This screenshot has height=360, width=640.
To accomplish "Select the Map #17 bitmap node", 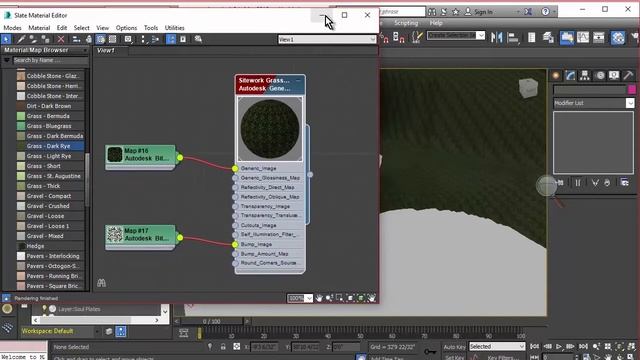I will click(x=141, y=236).
